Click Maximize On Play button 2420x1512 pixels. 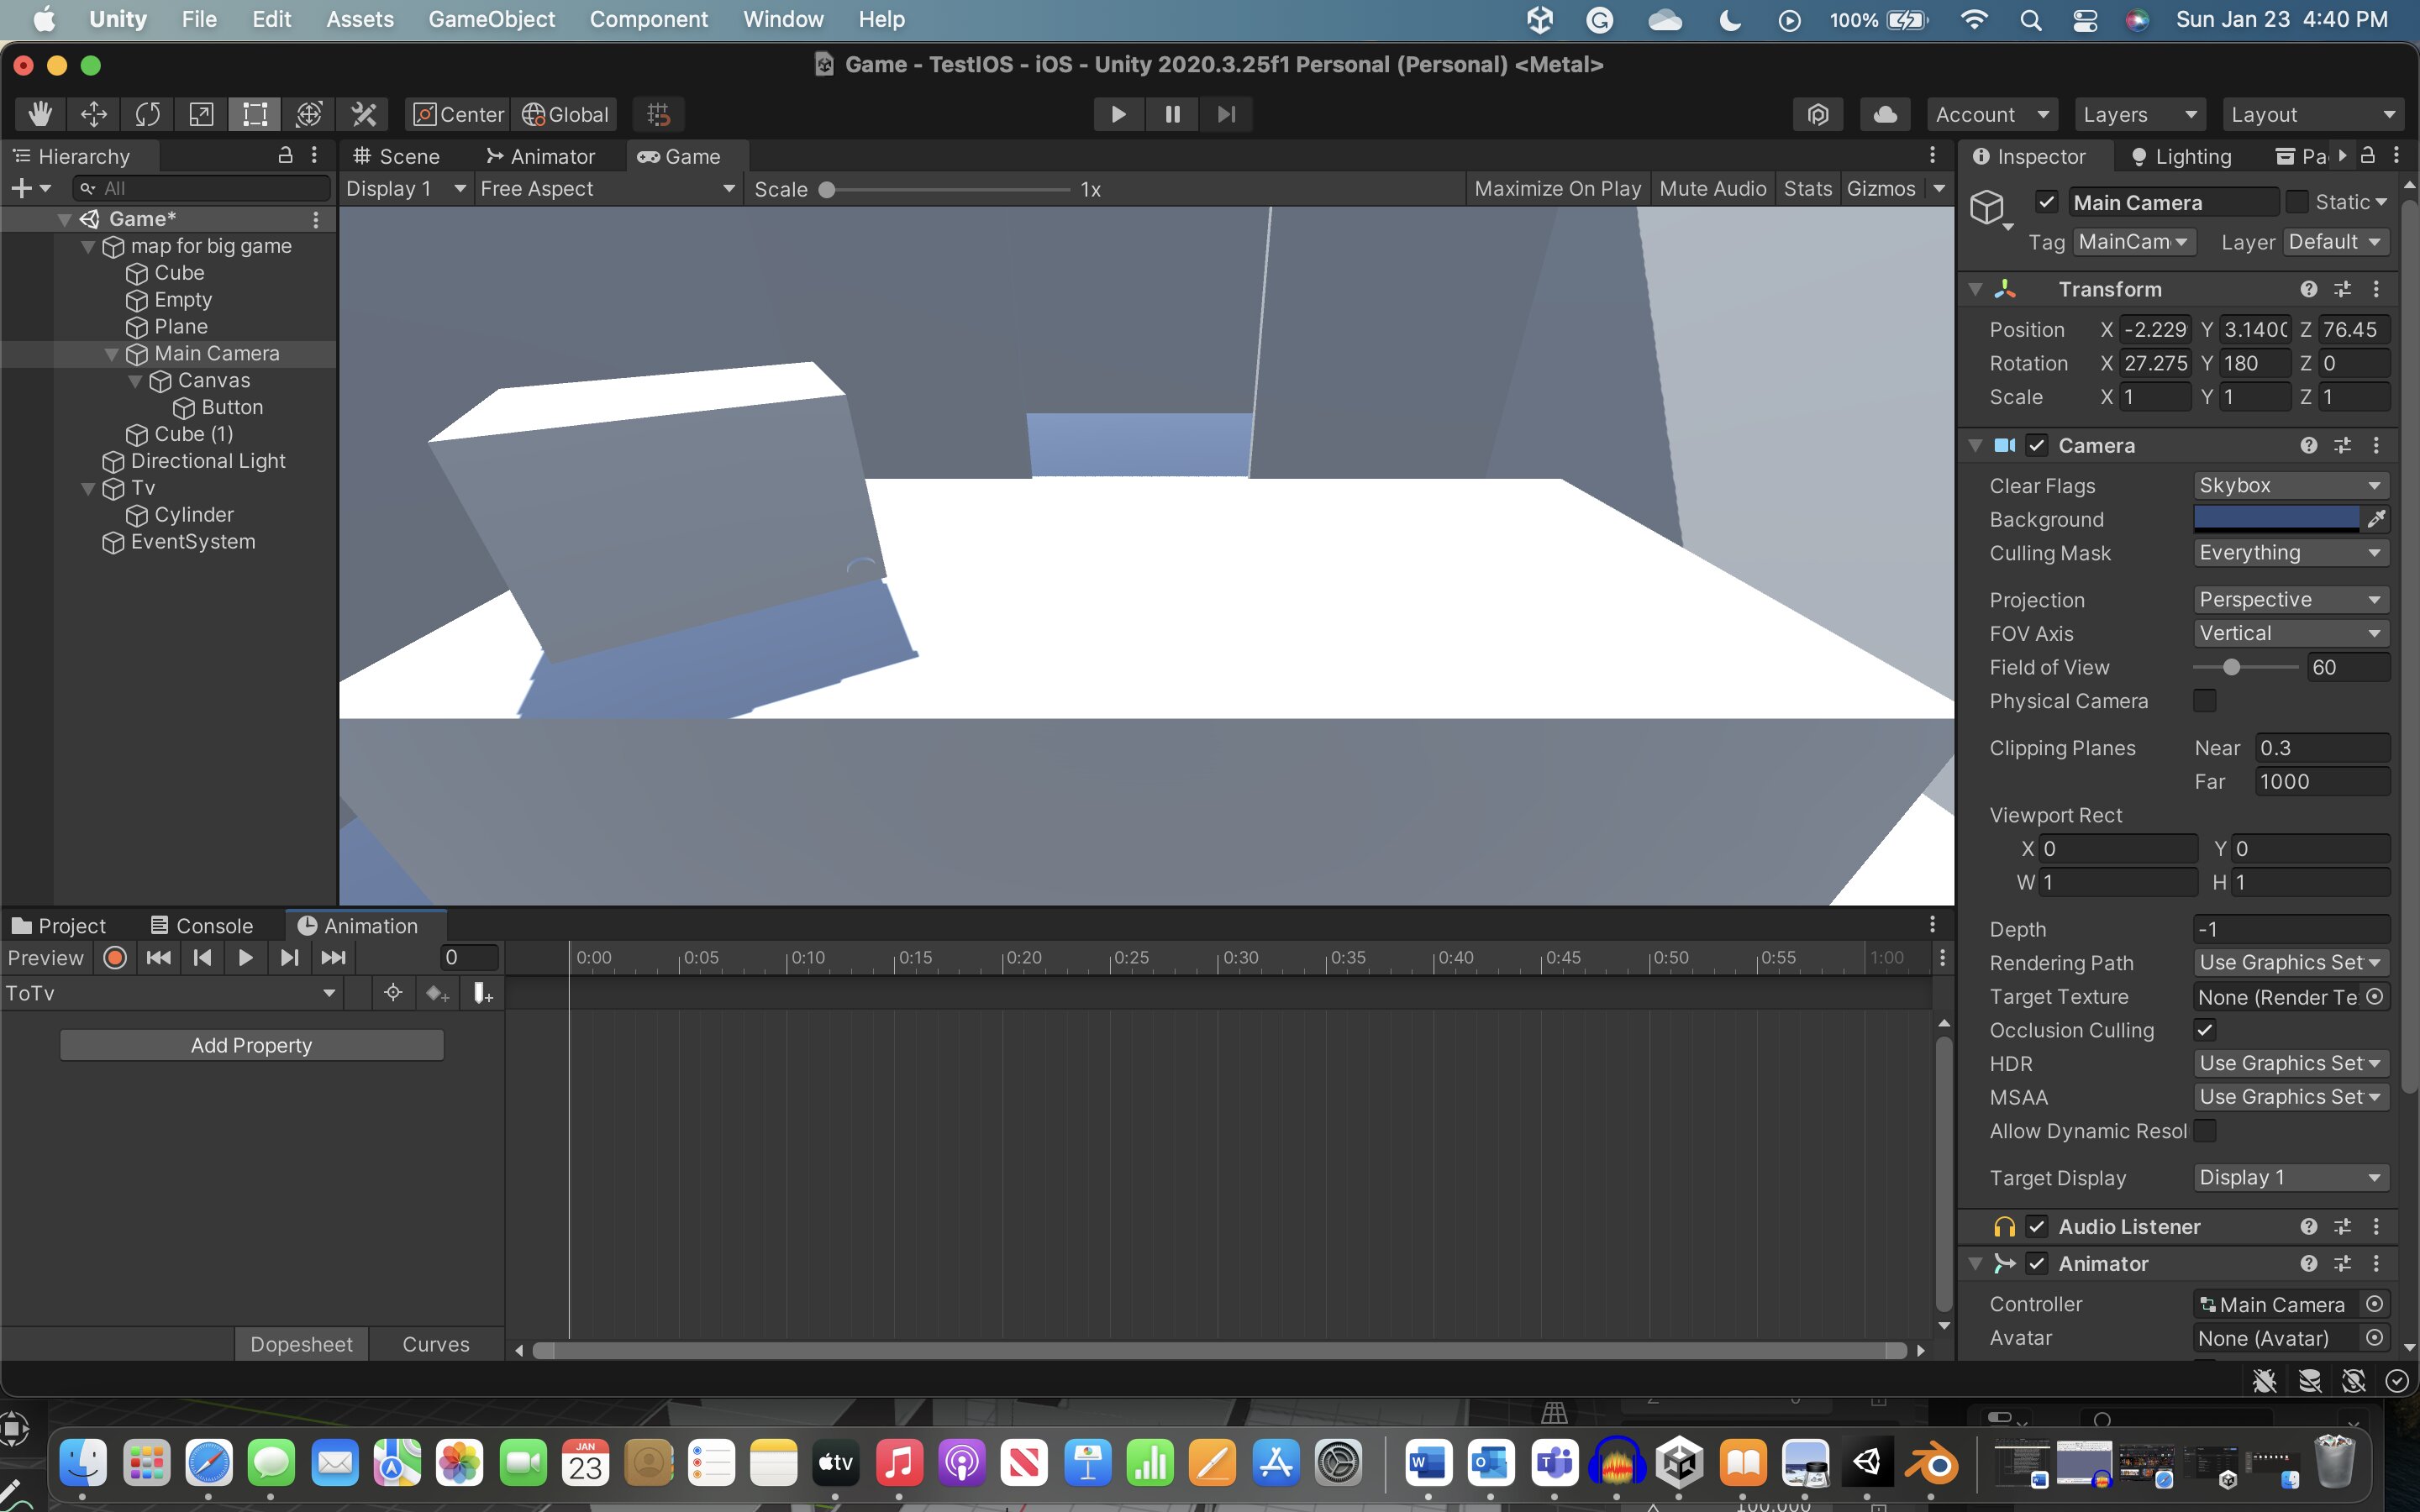click(1557, 189)
